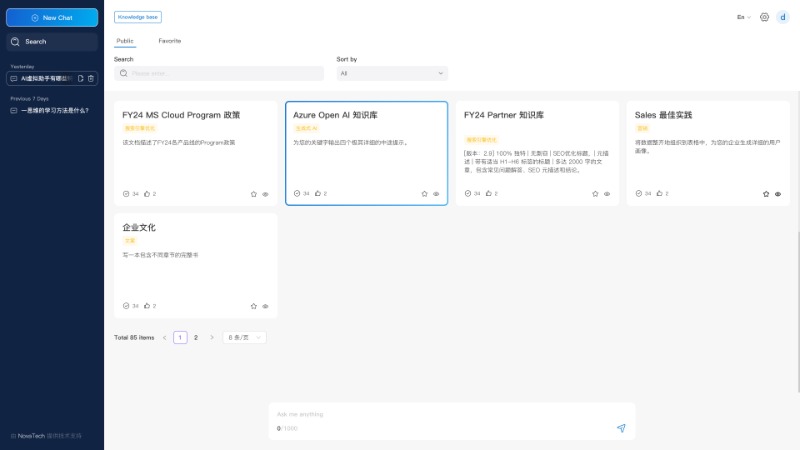Go to page 2 of results
The height and width of the screenshot is (450, 800).
[x=196, y=338]
